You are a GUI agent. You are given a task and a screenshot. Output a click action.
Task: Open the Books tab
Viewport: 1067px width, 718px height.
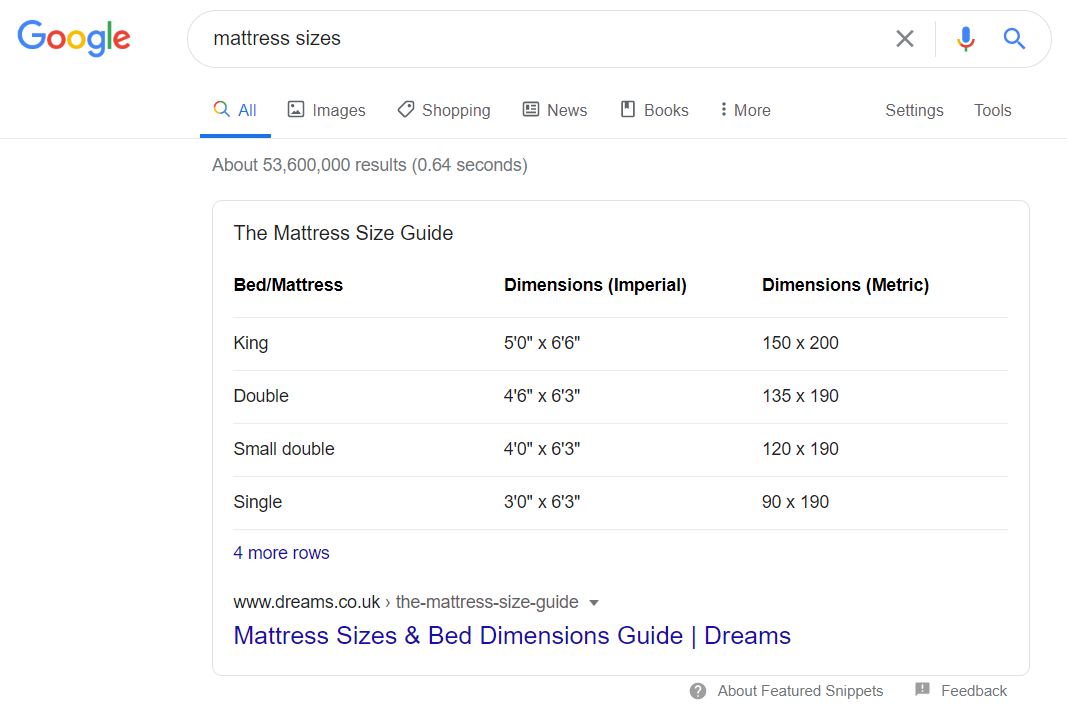coord(655,110)
